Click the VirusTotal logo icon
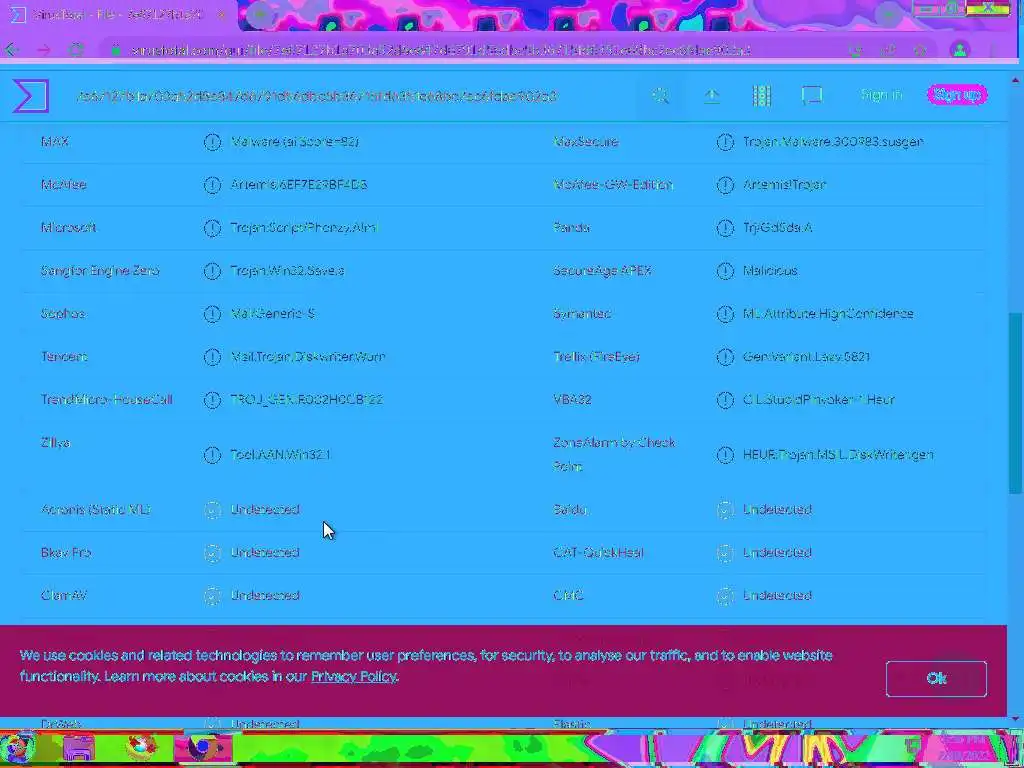 coord(31,95)
